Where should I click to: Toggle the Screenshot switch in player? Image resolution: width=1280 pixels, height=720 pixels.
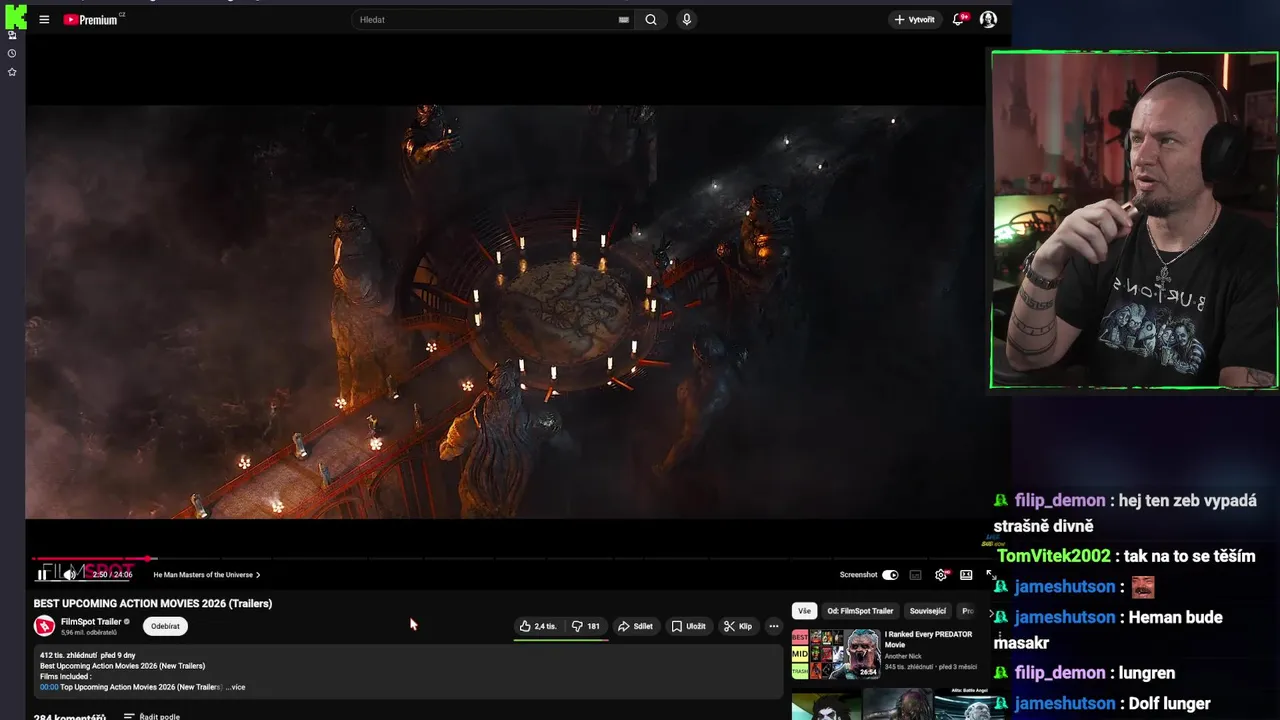point(890,575)
